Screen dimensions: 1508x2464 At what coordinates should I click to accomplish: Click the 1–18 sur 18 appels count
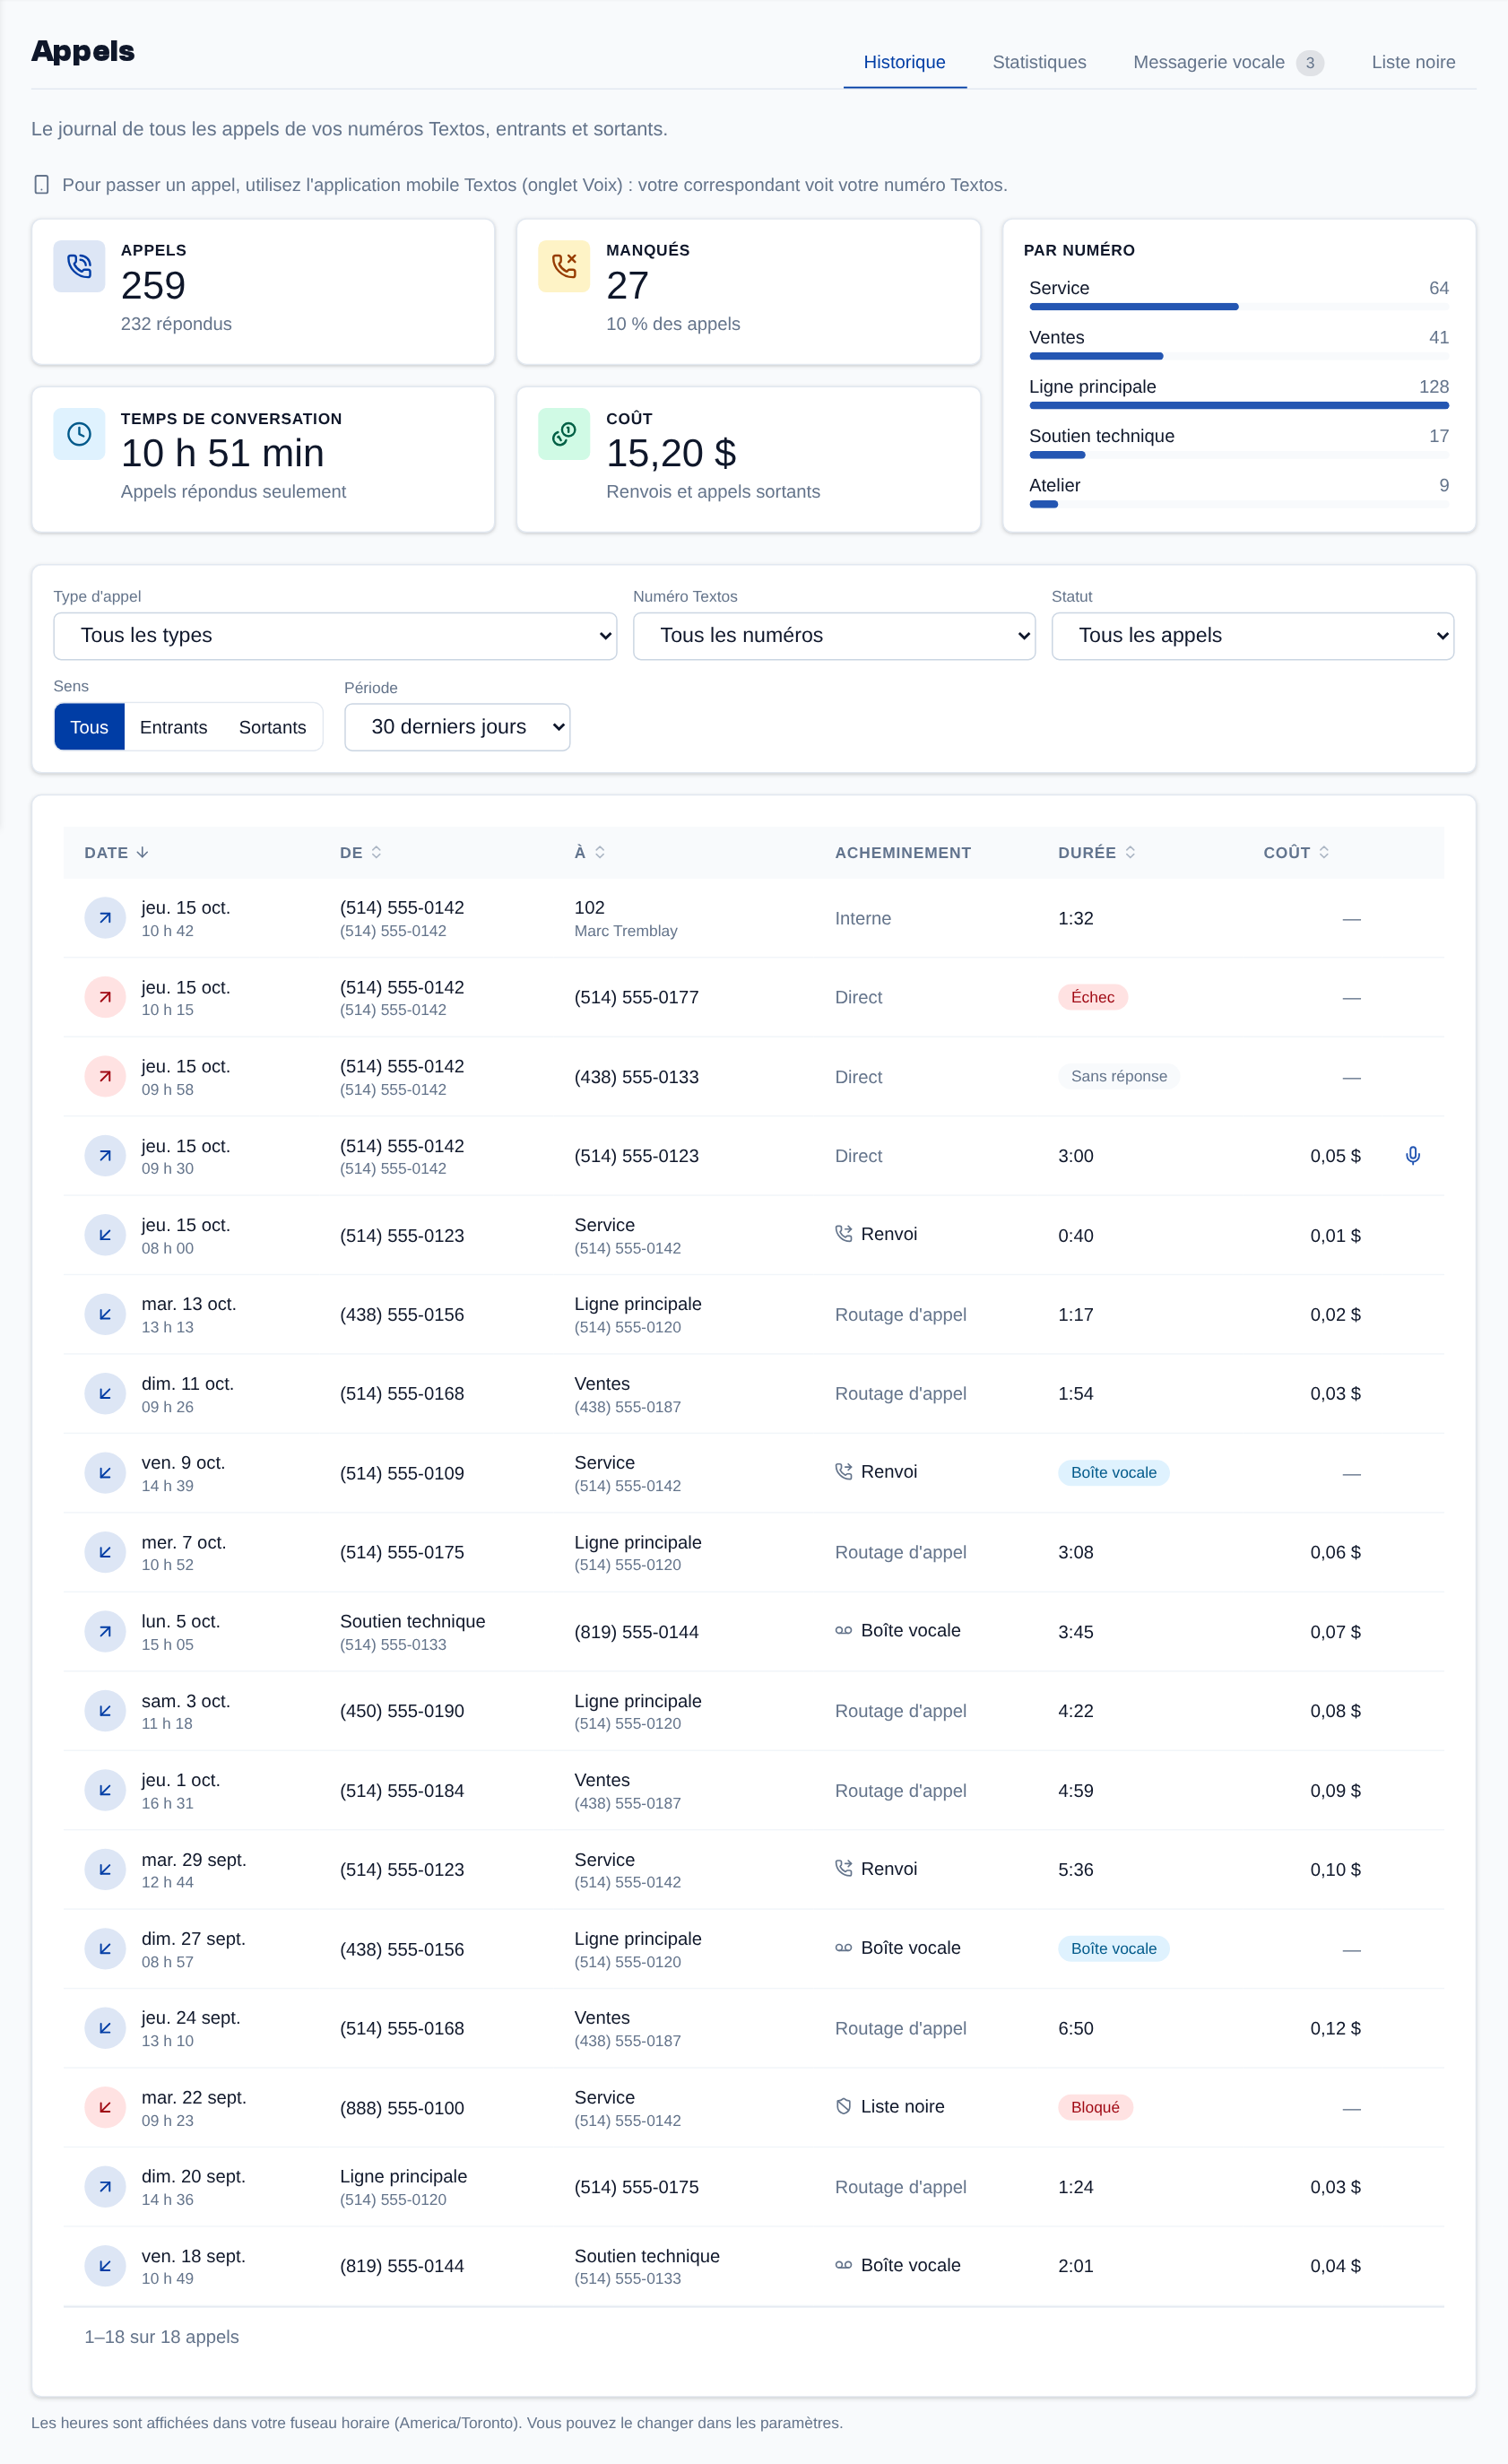pyautogui.click(x=162, y=2337)
